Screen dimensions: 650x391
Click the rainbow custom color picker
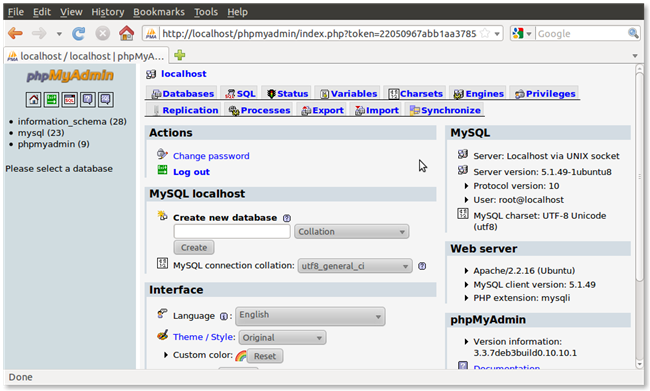[x=240, y=356]
